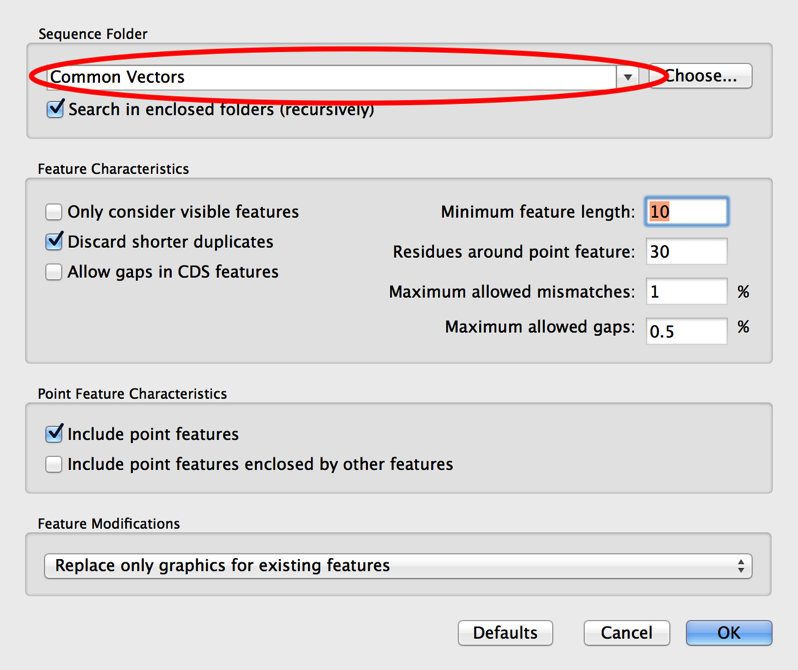Disable Search in enclosed folders checkbox
798x670 pixels.
56,109
